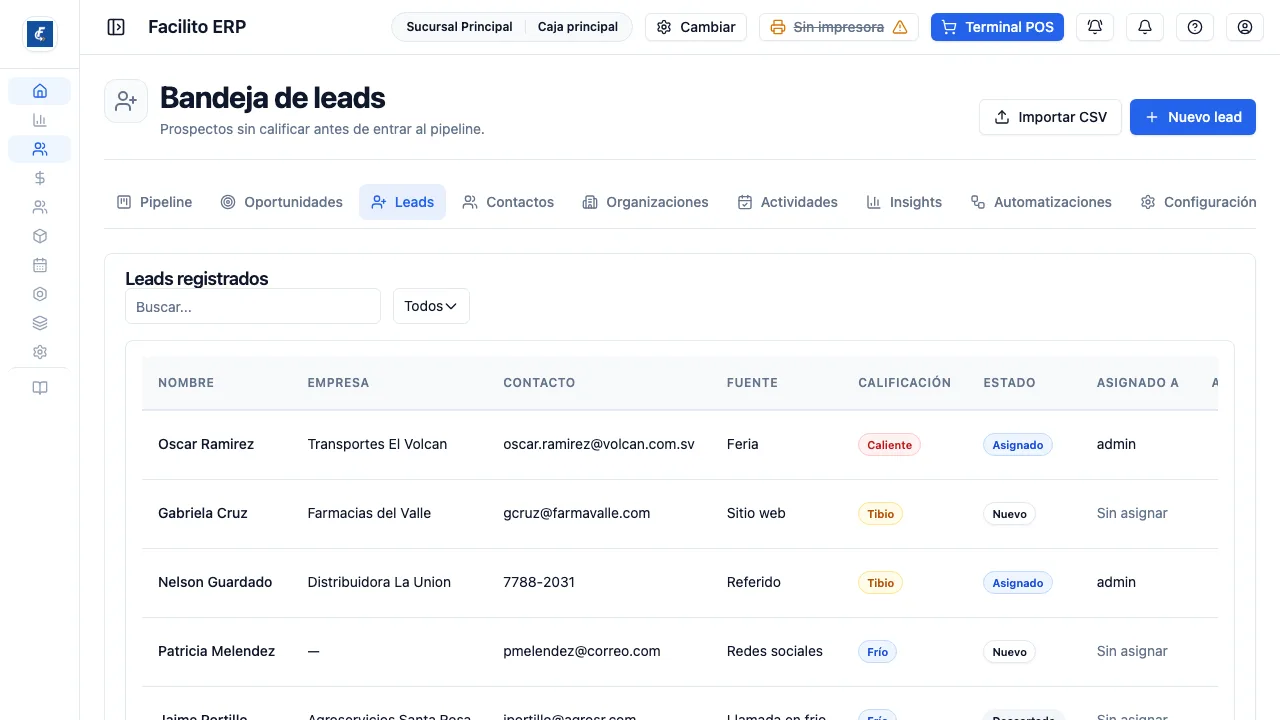Viewport: 1280px width, 720px height.
Task: Click the Frío badge for Patricia Melendez
Action: coord(877,652)
